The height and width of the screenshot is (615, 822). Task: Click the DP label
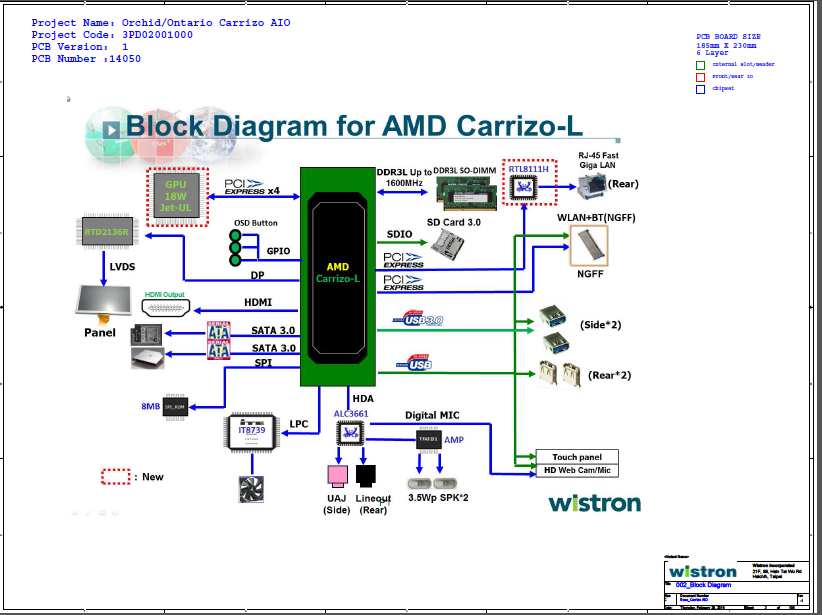pos(257,275)
